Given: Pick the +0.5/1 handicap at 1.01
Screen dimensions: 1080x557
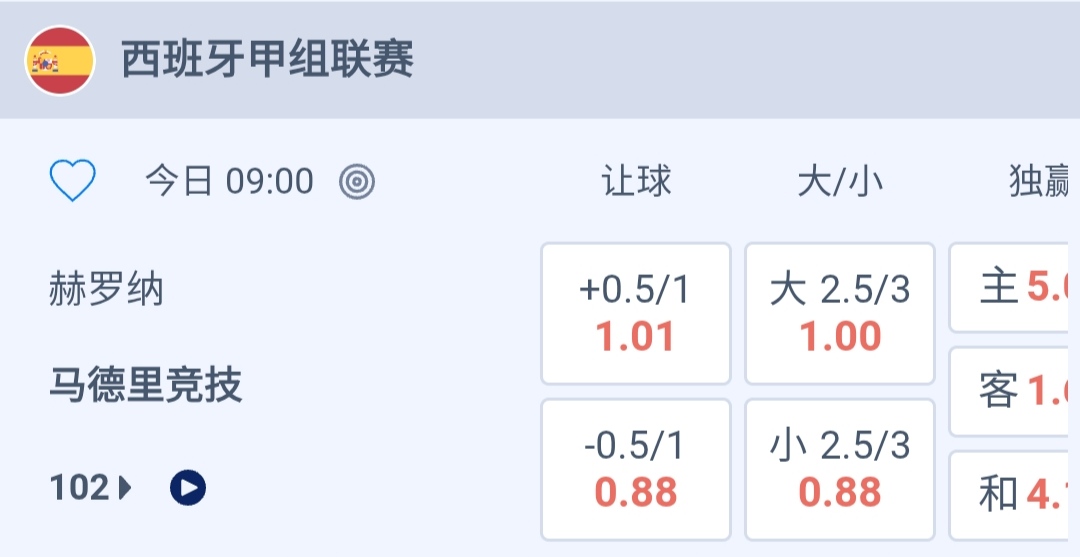Looking at the screenshot, I should (x=636, y=313).
